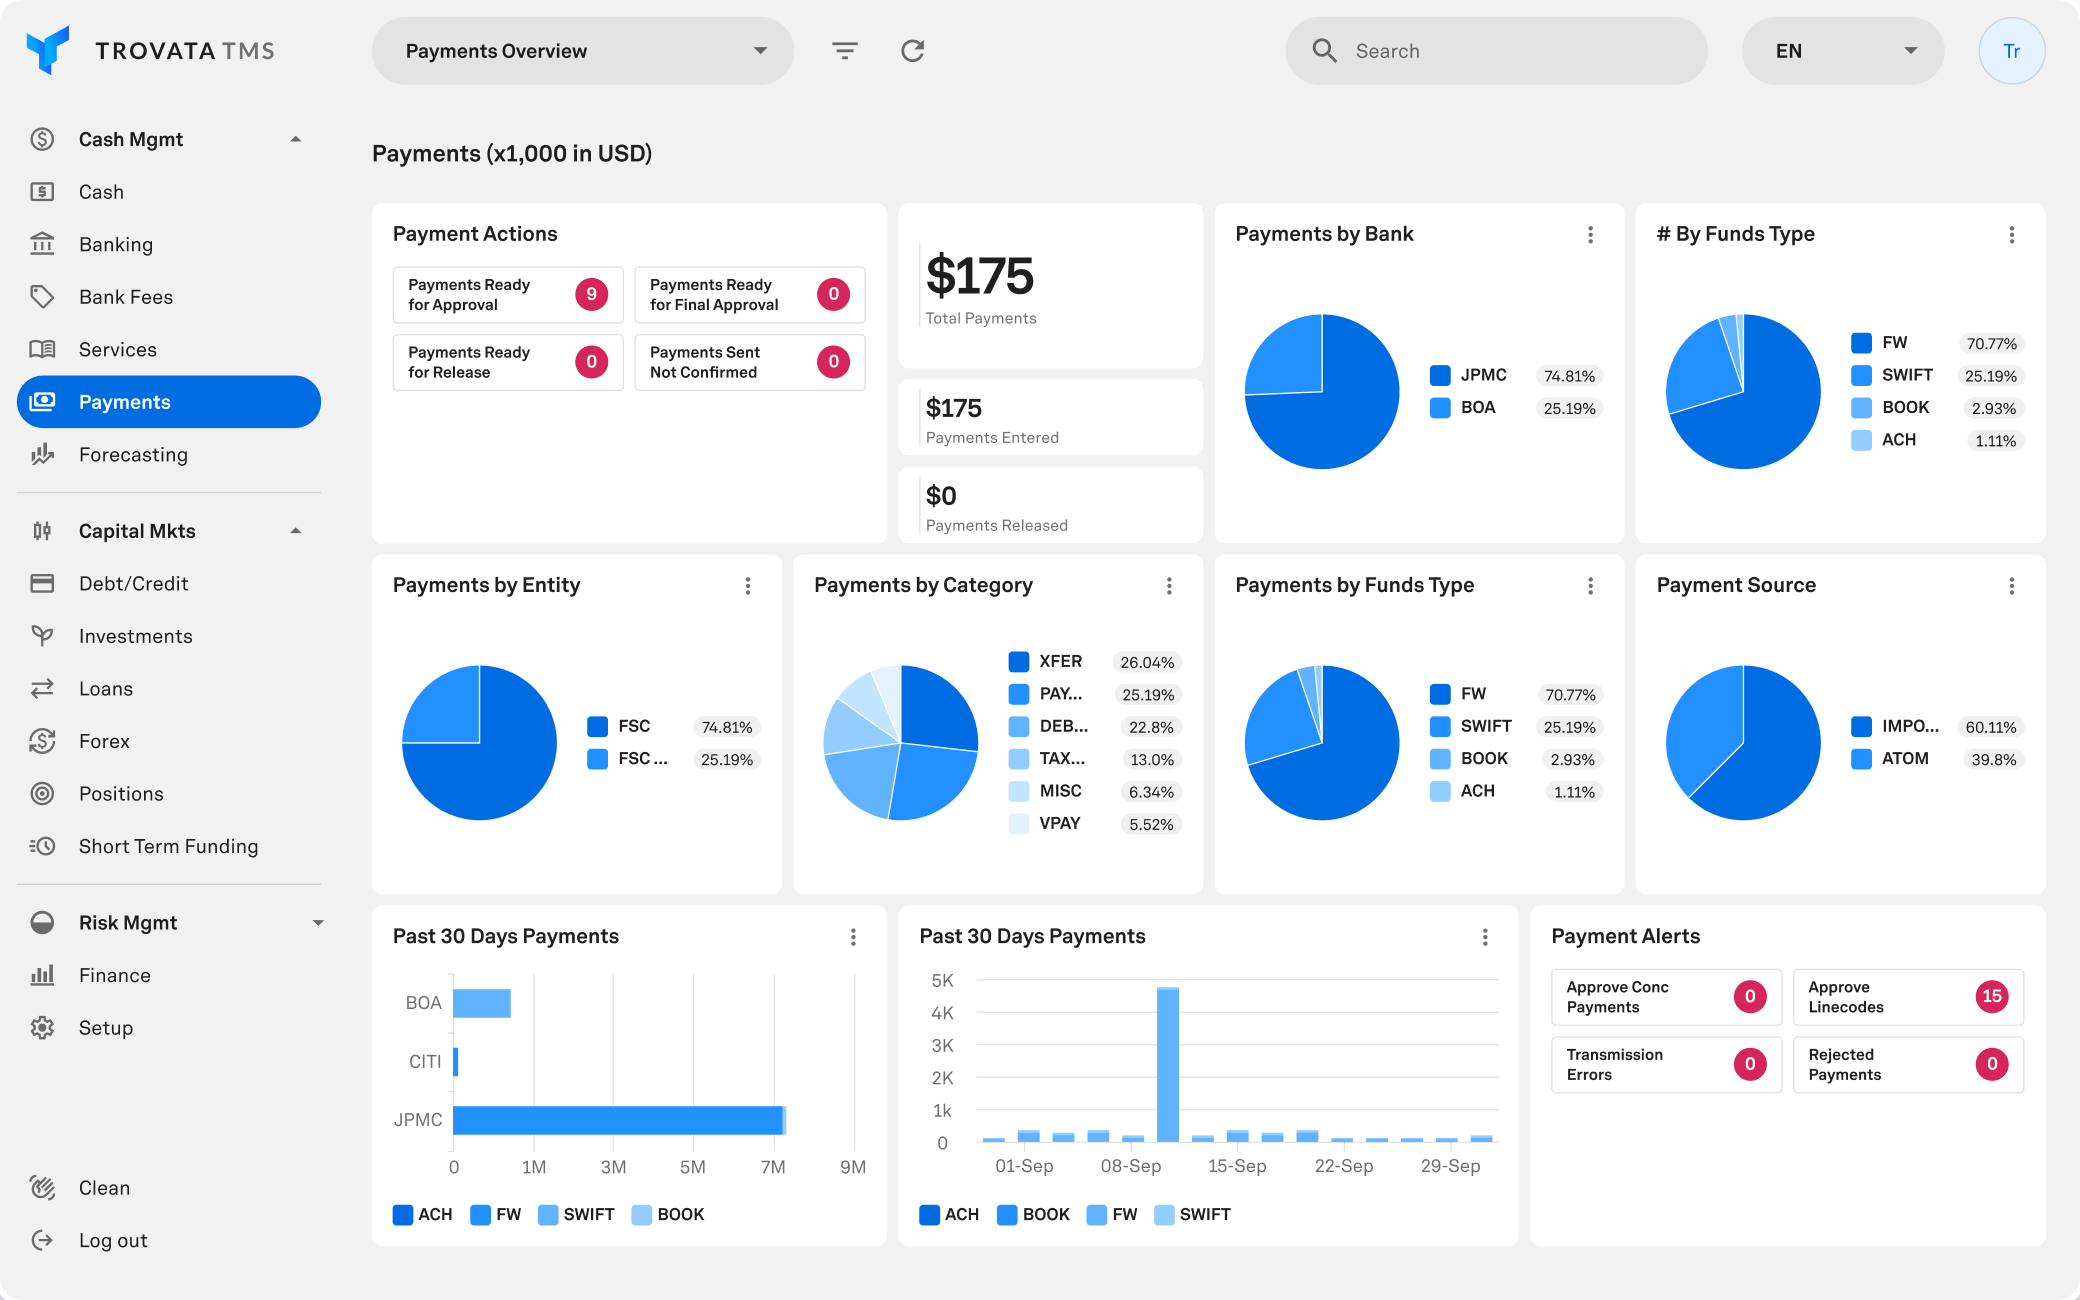Open Payment Source three-dot menu
The image size is (2080, 1300).
(2011, 586)
